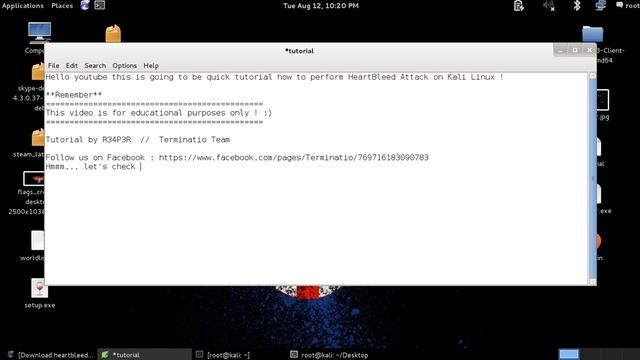
Task: Open the Places menu in top panel
Action: tap(62, 6)
